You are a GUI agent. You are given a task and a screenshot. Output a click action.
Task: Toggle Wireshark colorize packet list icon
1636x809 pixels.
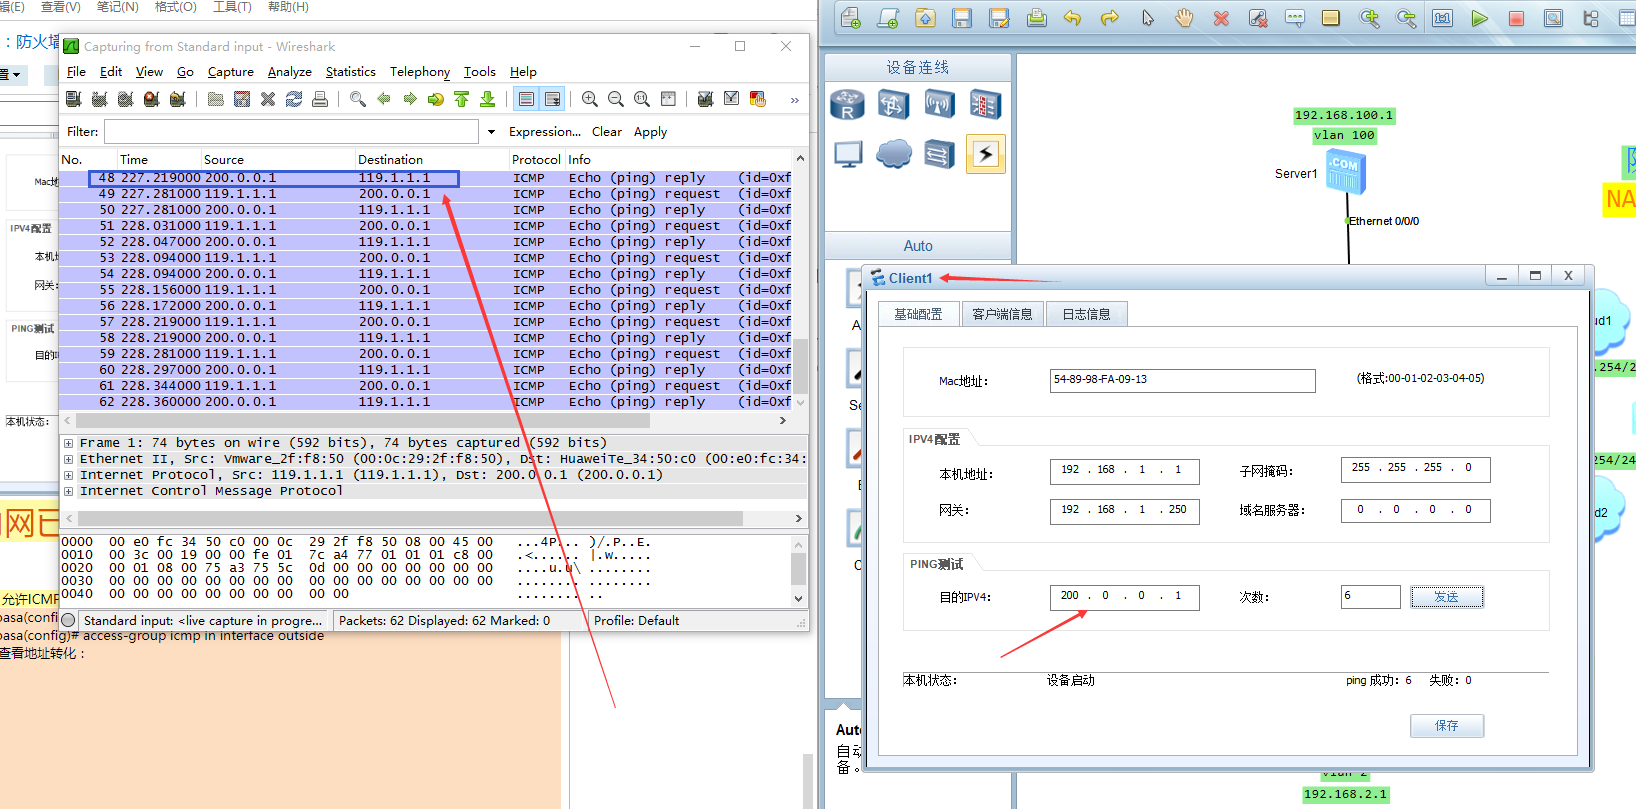pyautogui.click(x=526, y=99)
